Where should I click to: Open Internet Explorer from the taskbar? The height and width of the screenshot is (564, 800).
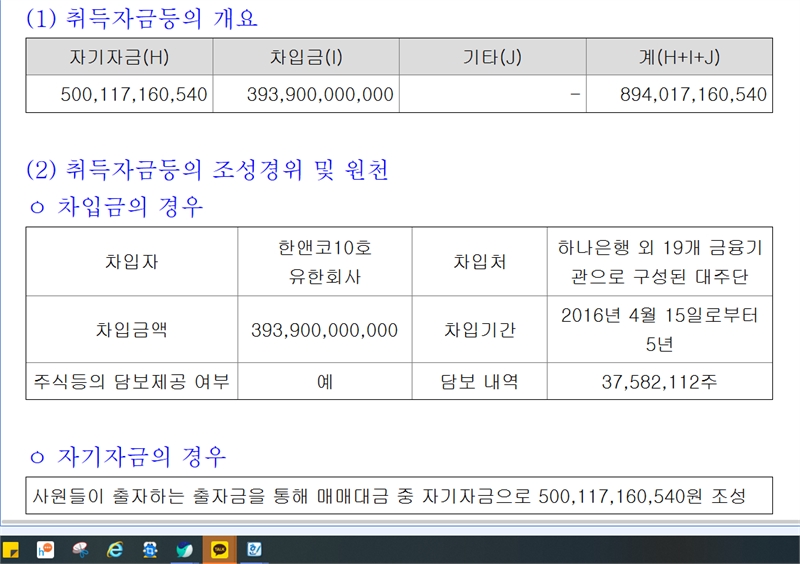click(x=116, y=549)
